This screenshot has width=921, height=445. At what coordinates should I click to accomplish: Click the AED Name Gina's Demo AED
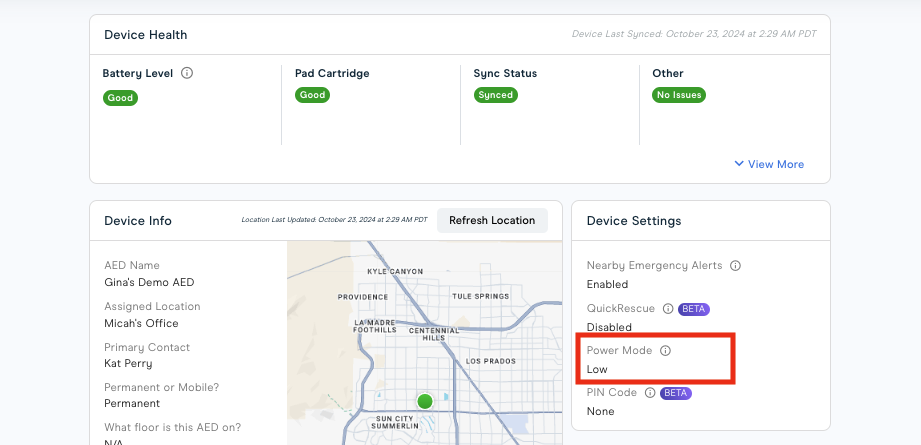[x=149, y=283]
